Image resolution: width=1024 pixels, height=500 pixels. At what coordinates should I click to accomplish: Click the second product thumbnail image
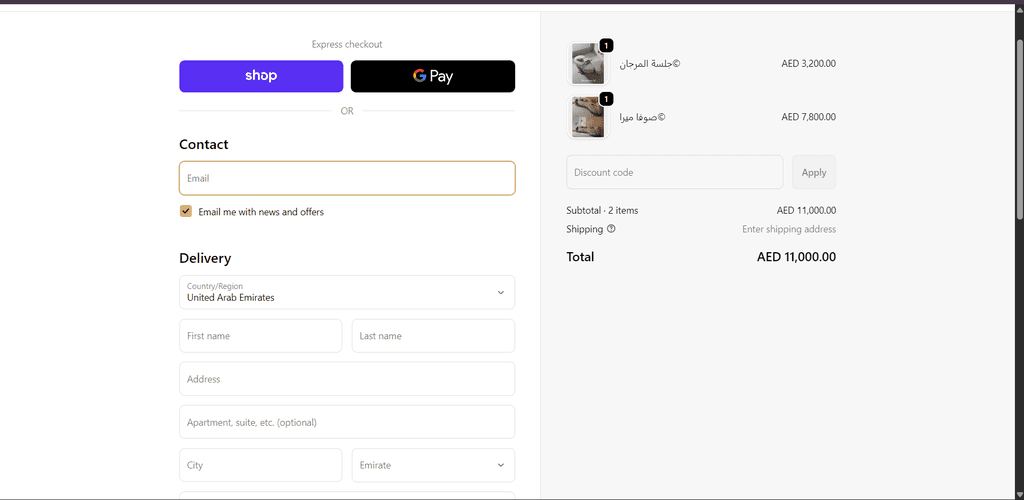click(x=587, y=117)
